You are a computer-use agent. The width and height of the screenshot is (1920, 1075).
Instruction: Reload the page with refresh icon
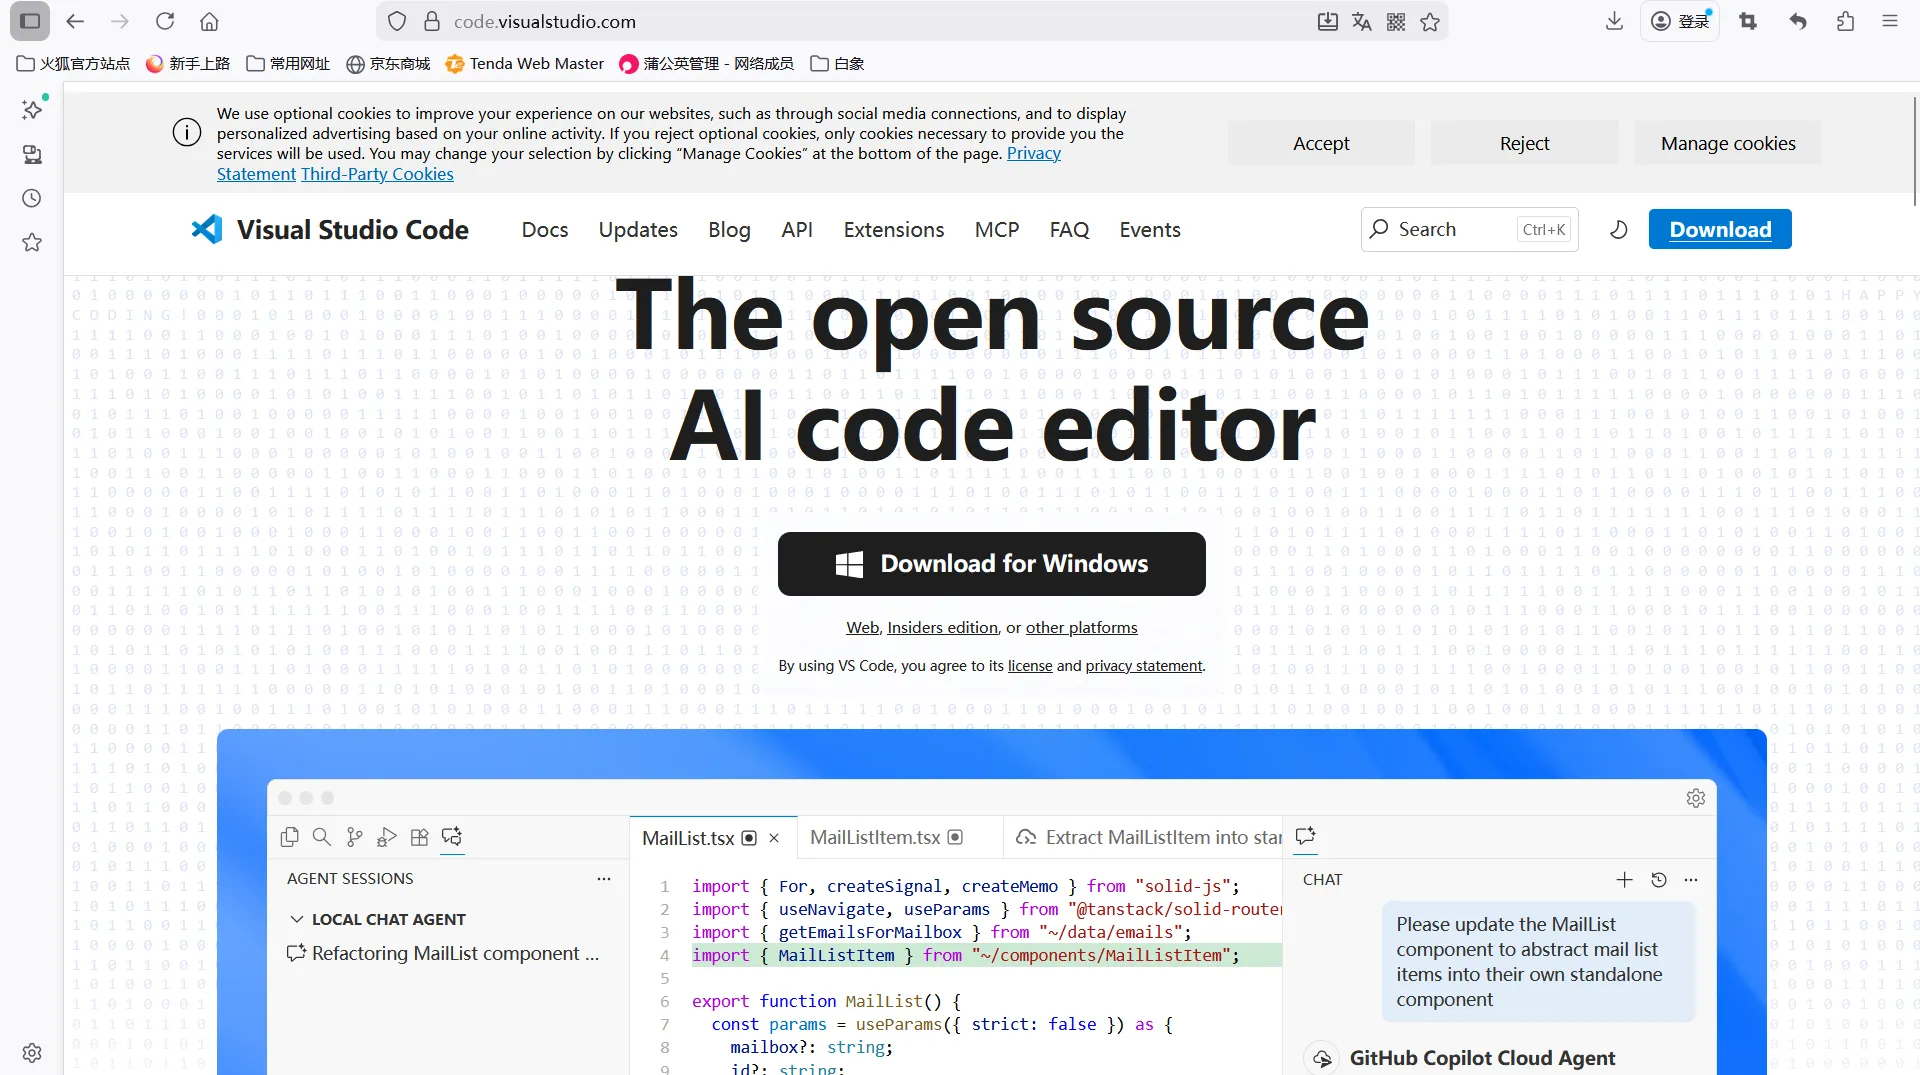[165, 21]
